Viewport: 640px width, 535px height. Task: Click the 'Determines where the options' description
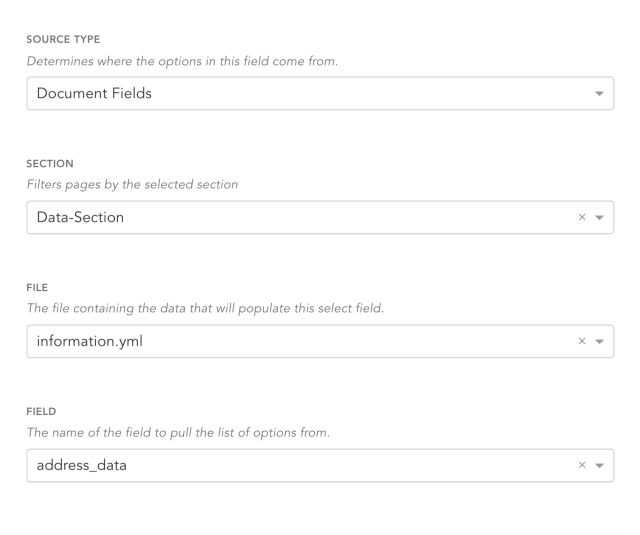pos(182,61)
